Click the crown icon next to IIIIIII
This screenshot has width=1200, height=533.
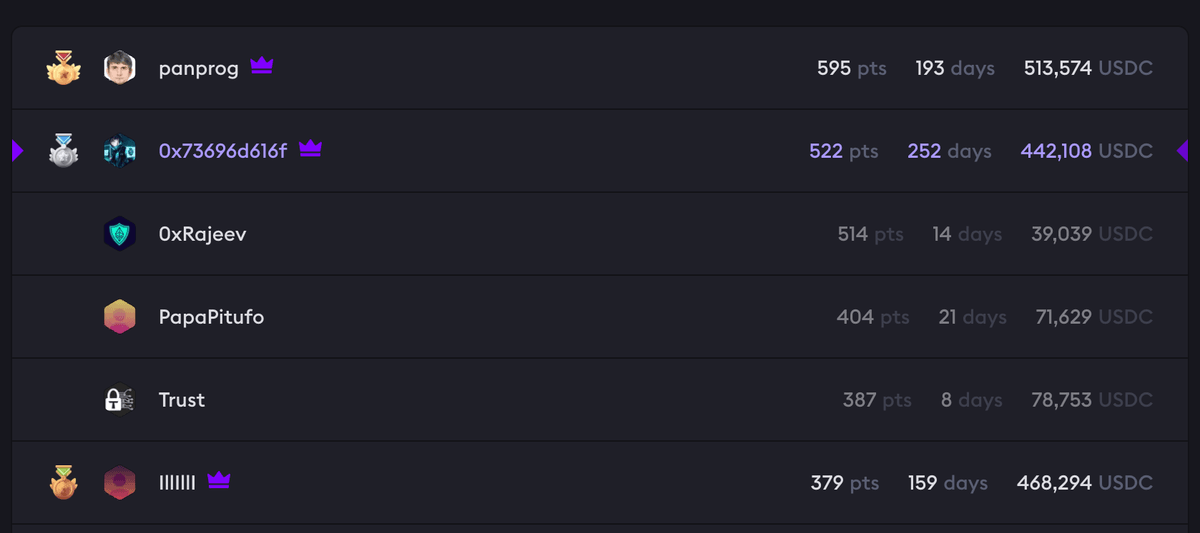(x=218, y=481)
